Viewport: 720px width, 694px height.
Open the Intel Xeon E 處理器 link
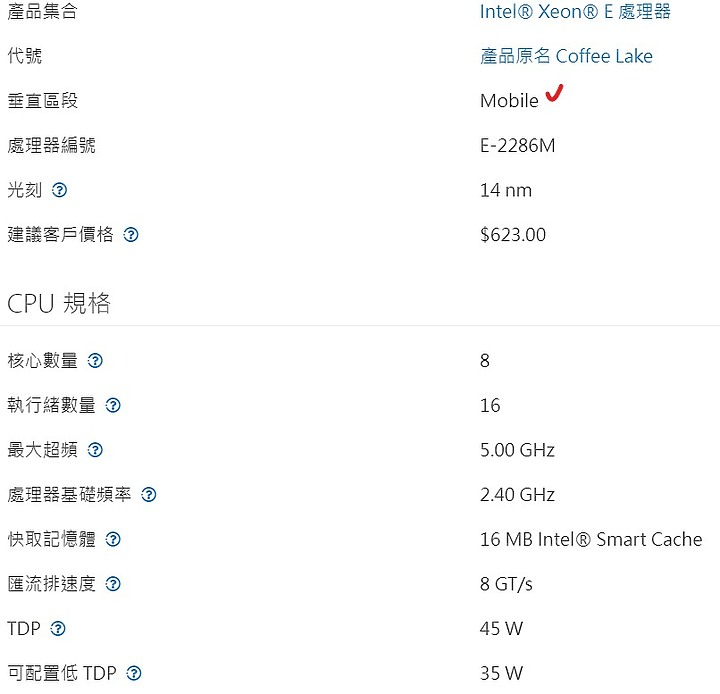click(x=575, y=11)
